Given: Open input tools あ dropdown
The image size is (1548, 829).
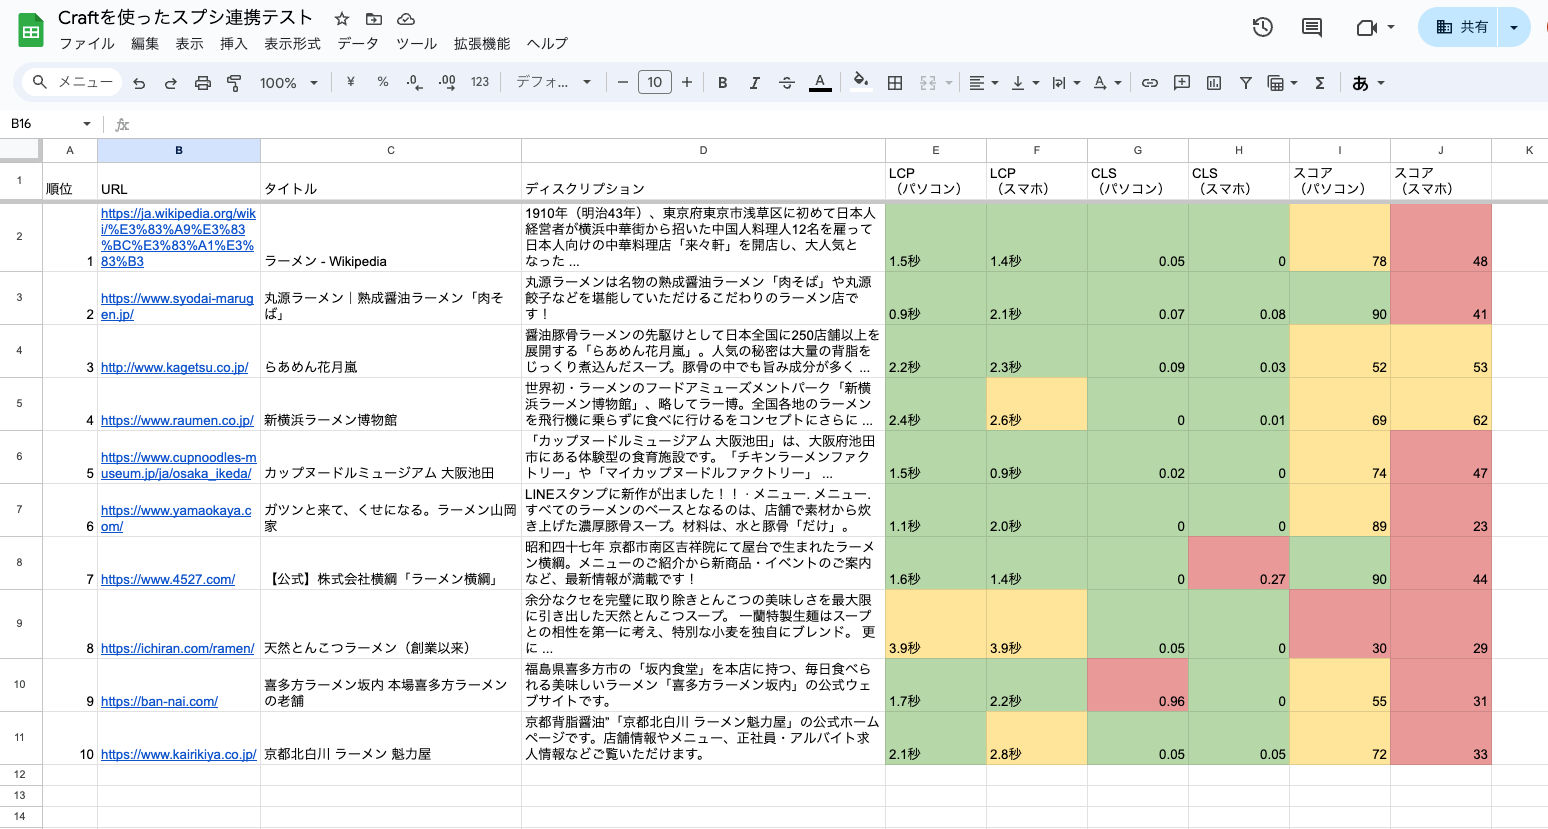Looking at the screenshot, I should tap(1368, 83).
